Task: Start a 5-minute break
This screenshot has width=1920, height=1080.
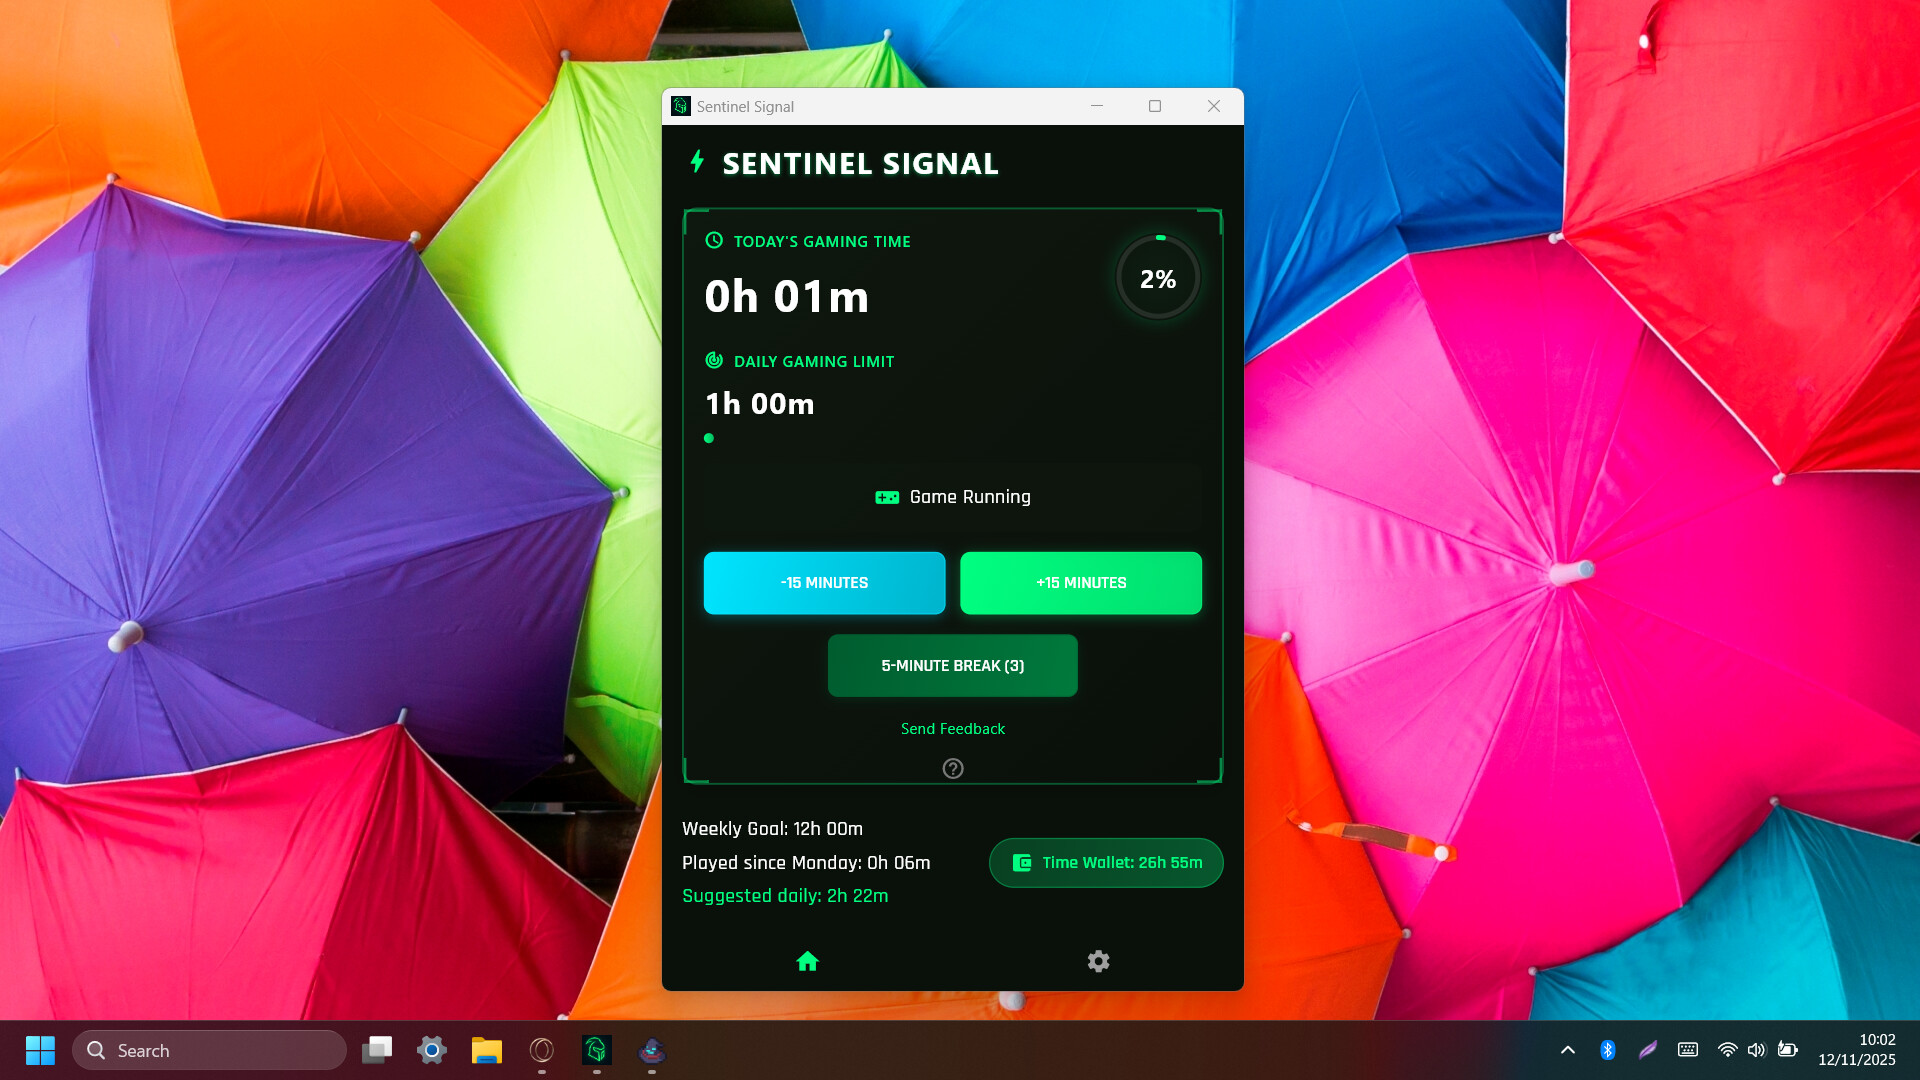Action: click(952, 665)
